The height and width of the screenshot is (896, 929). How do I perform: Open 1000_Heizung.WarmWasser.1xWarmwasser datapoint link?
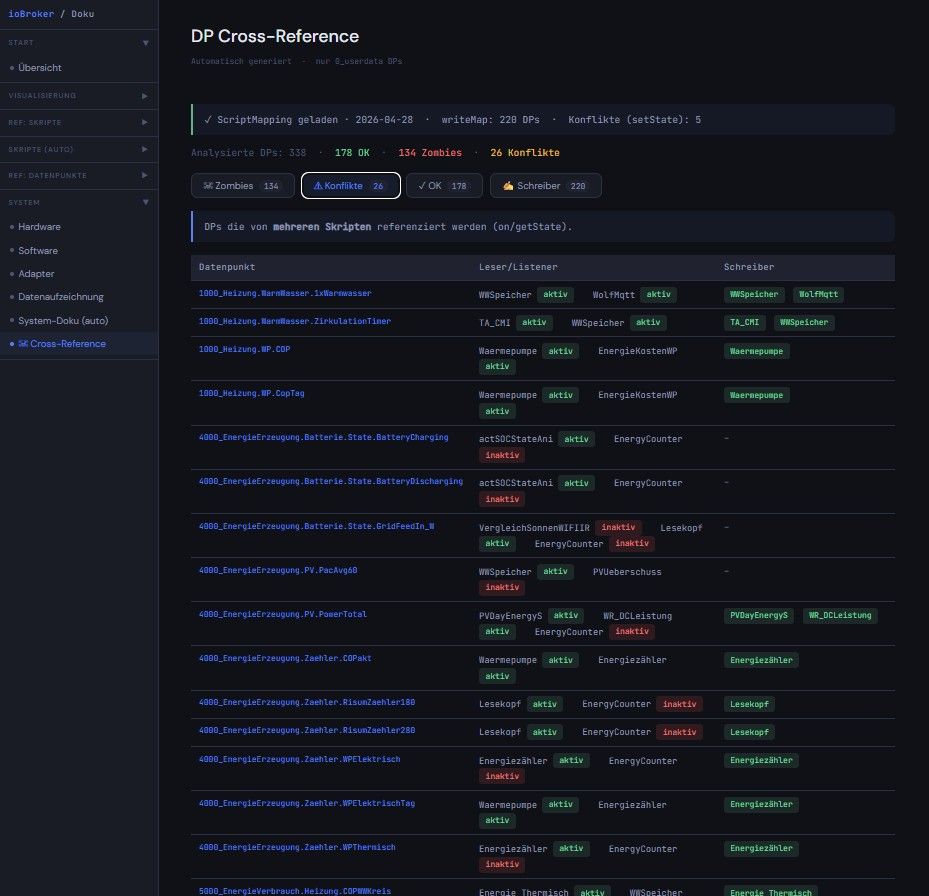285,293
